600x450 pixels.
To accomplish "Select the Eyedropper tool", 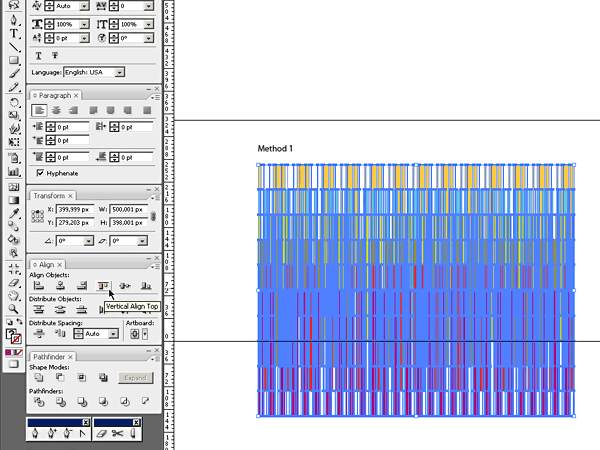I will [x=14, y=214].
